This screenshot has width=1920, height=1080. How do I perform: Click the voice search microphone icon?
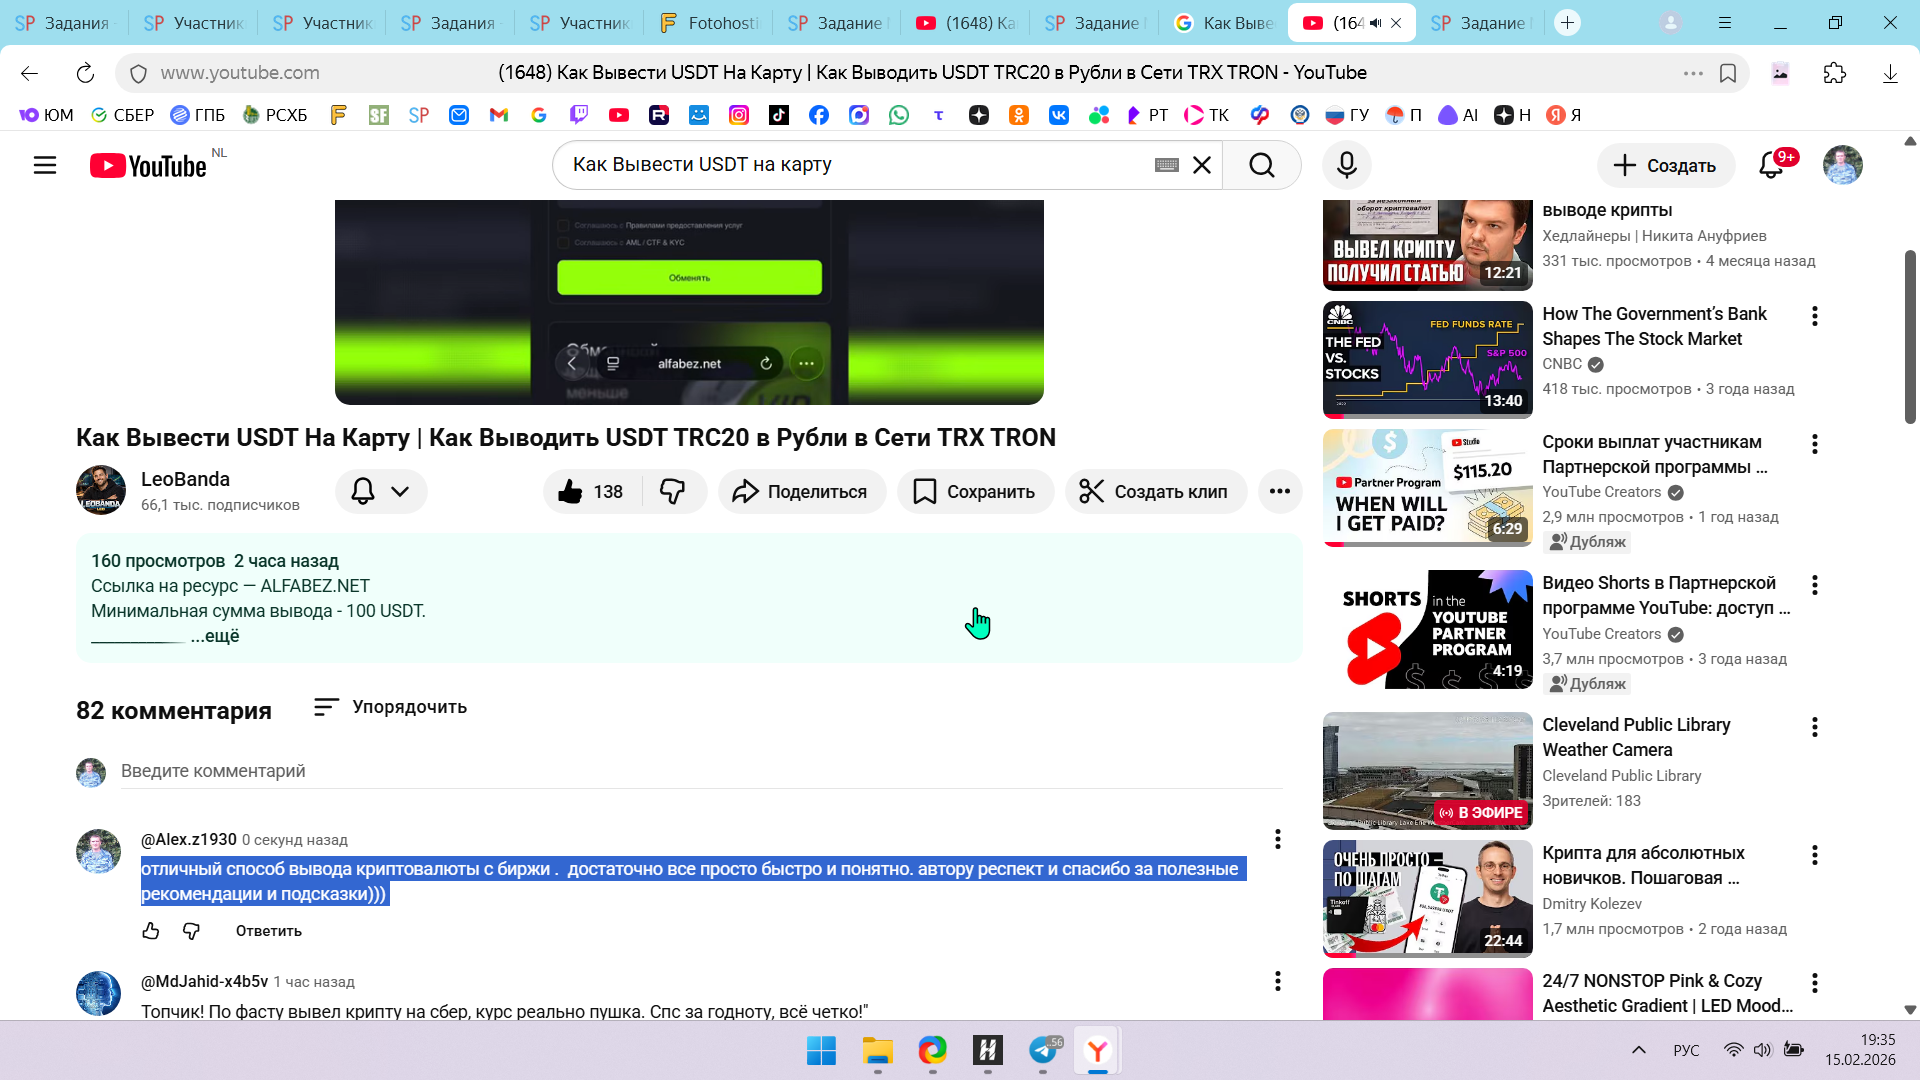click(1347, 165)
